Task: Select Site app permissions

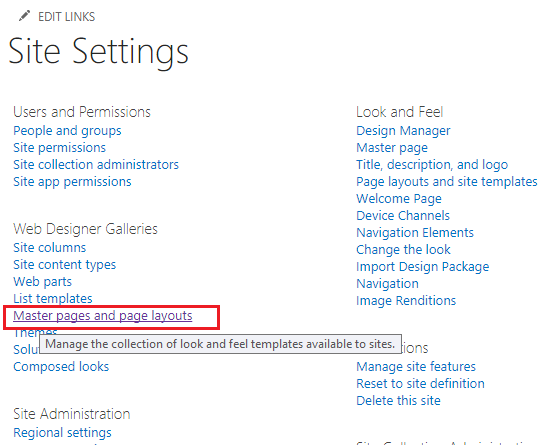Action: click(72, 182)
